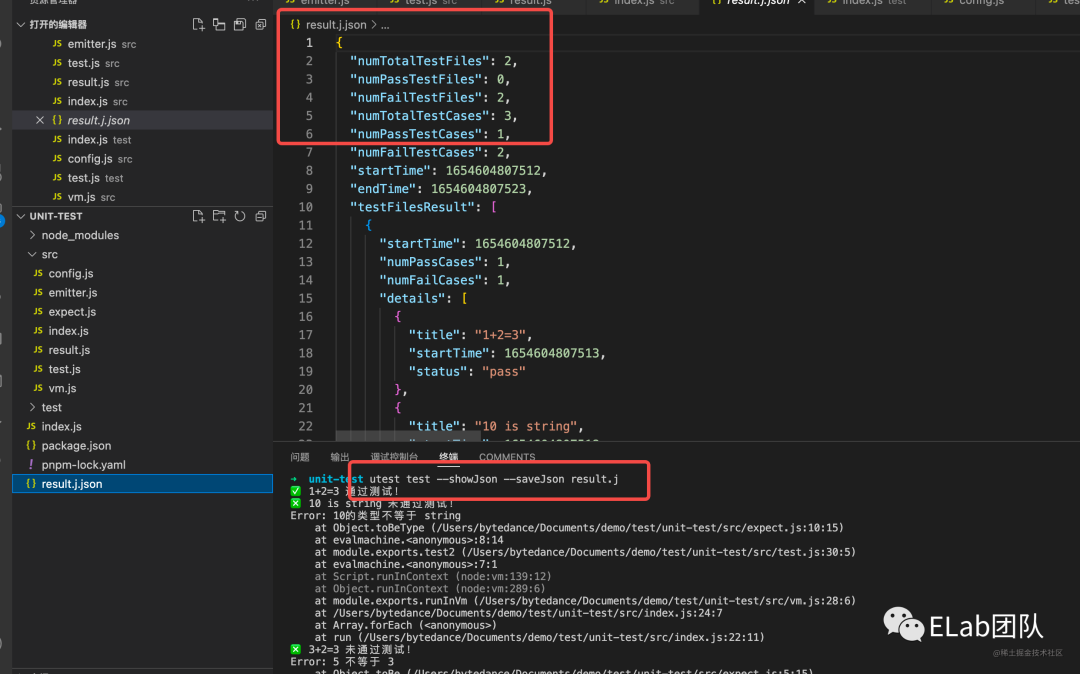This screenshot has width=1080, height=674.
Task: Click the "10 is string" title value in editor
Action: pos(526,426)
